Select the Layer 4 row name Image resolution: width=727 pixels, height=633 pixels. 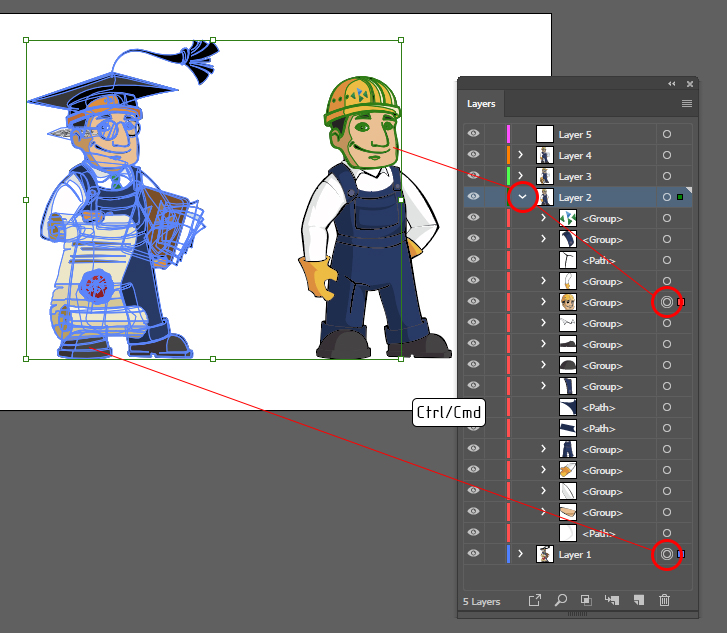tap(575, 155)
